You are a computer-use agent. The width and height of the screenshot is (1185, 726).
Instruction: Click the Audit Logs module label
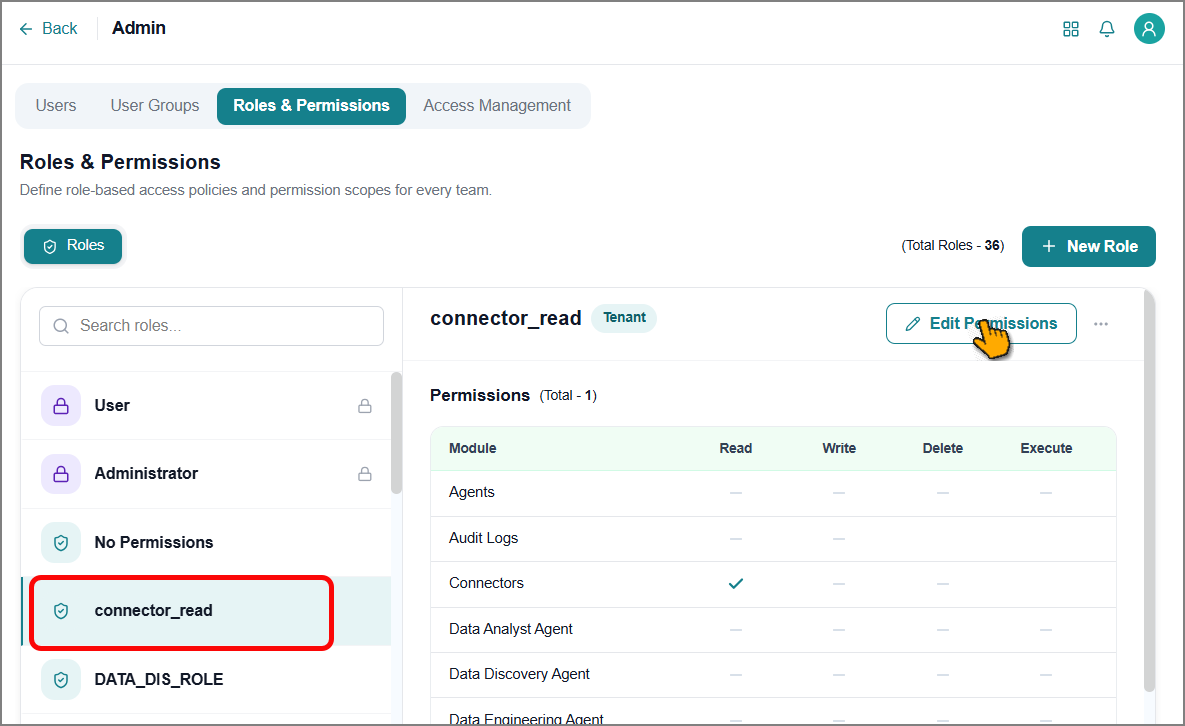pos(484,538)
